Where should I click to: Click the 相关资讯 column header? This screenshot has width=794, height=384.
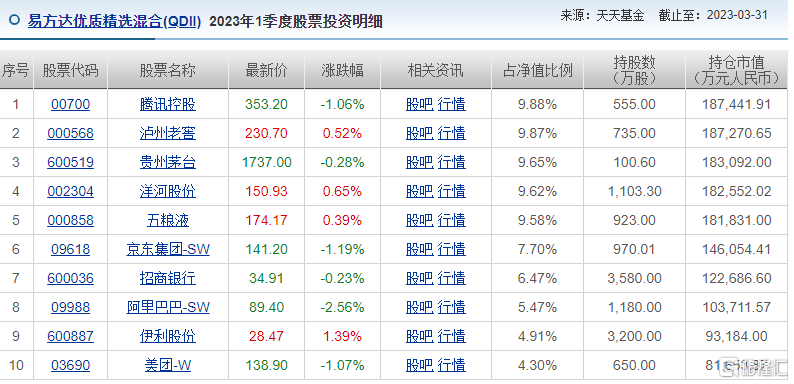(x=435, y=70)
